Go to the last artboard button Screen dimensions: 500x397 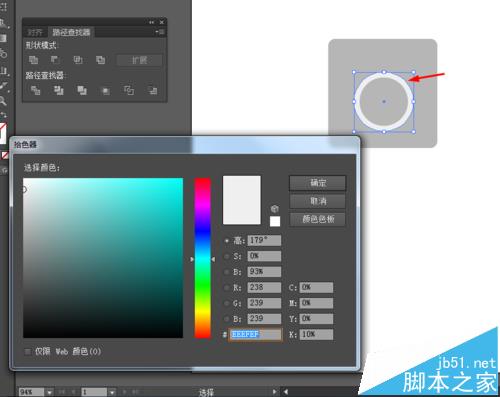(135, 392)
